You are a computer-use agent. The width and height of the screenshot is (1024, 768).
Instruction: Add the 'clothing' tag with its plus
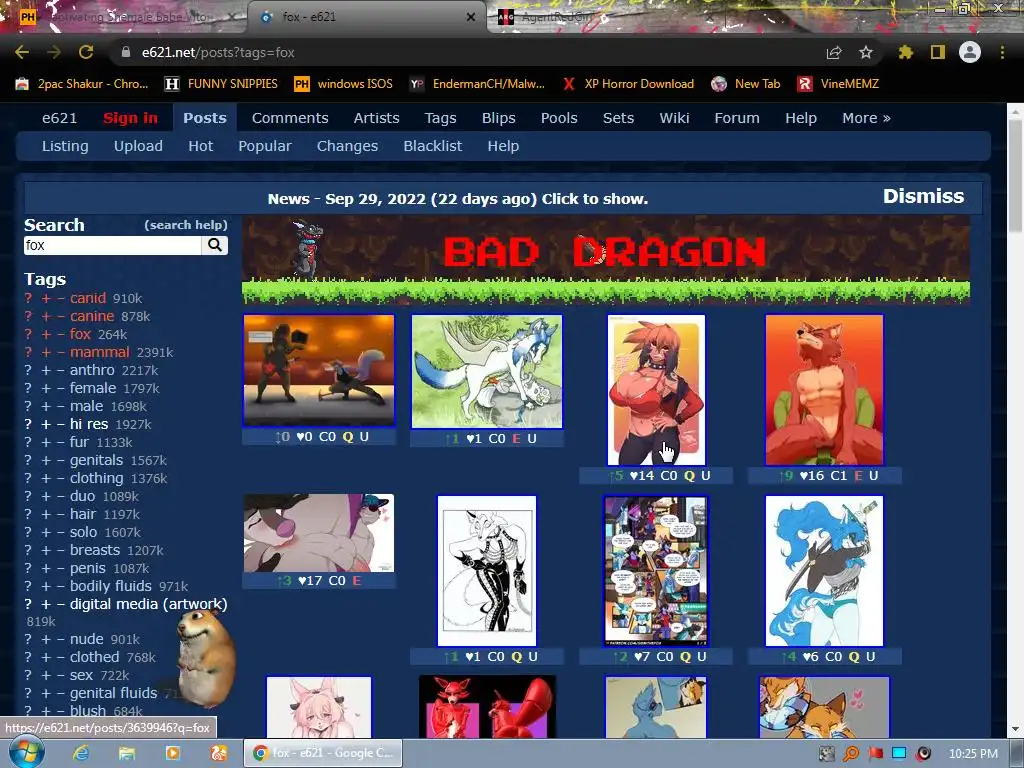tap(46, 479)
